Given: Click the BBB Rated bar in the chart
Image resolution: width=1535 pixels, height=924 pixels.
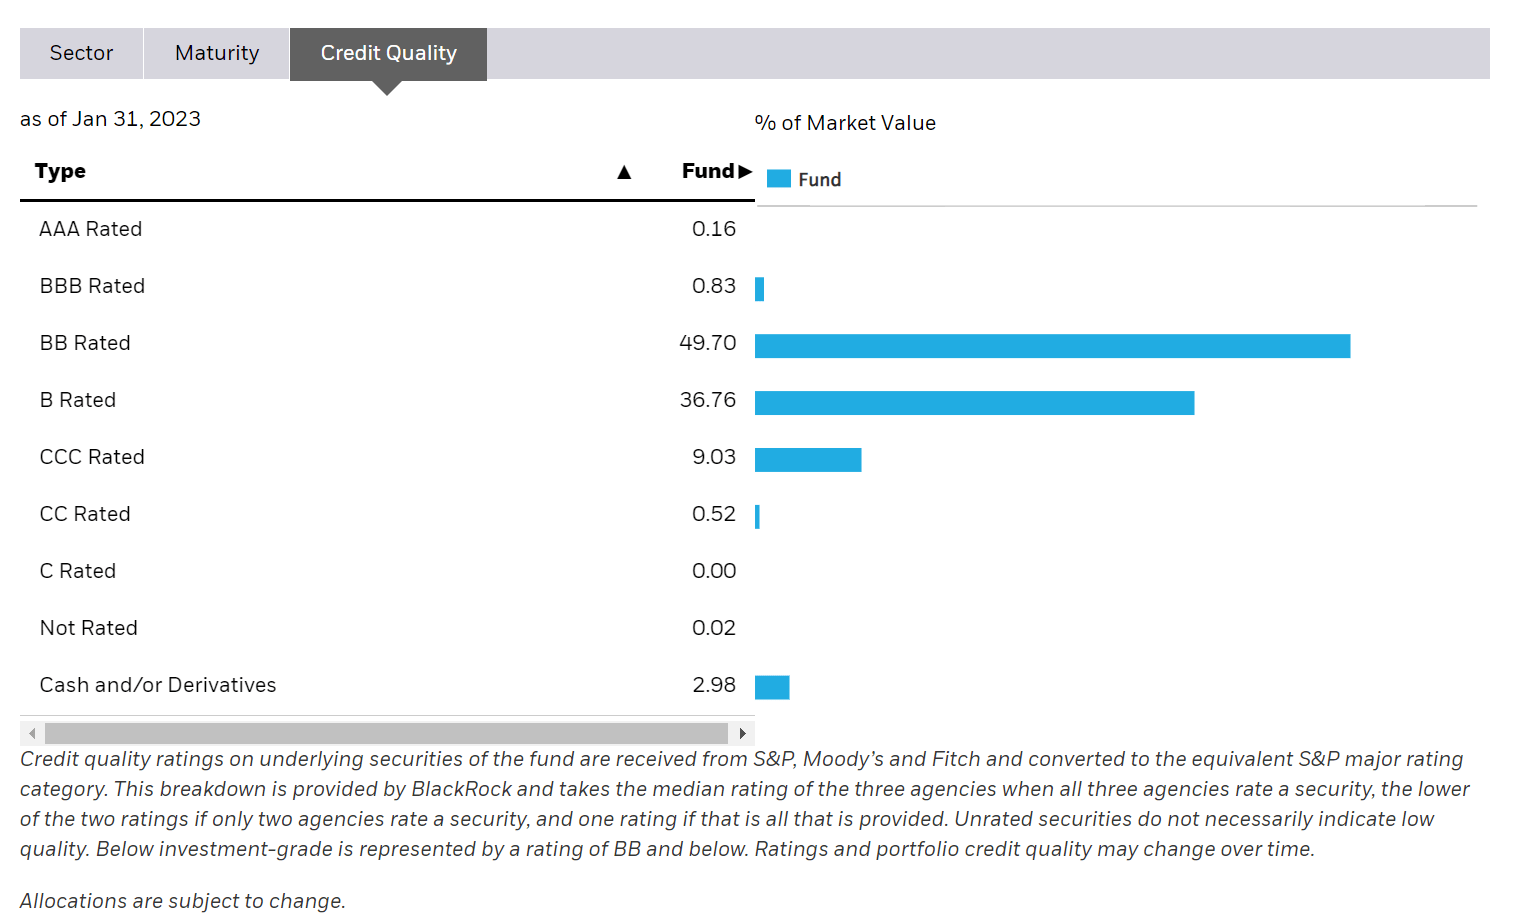Looking at the screenshot, I should tap(761, 288).
